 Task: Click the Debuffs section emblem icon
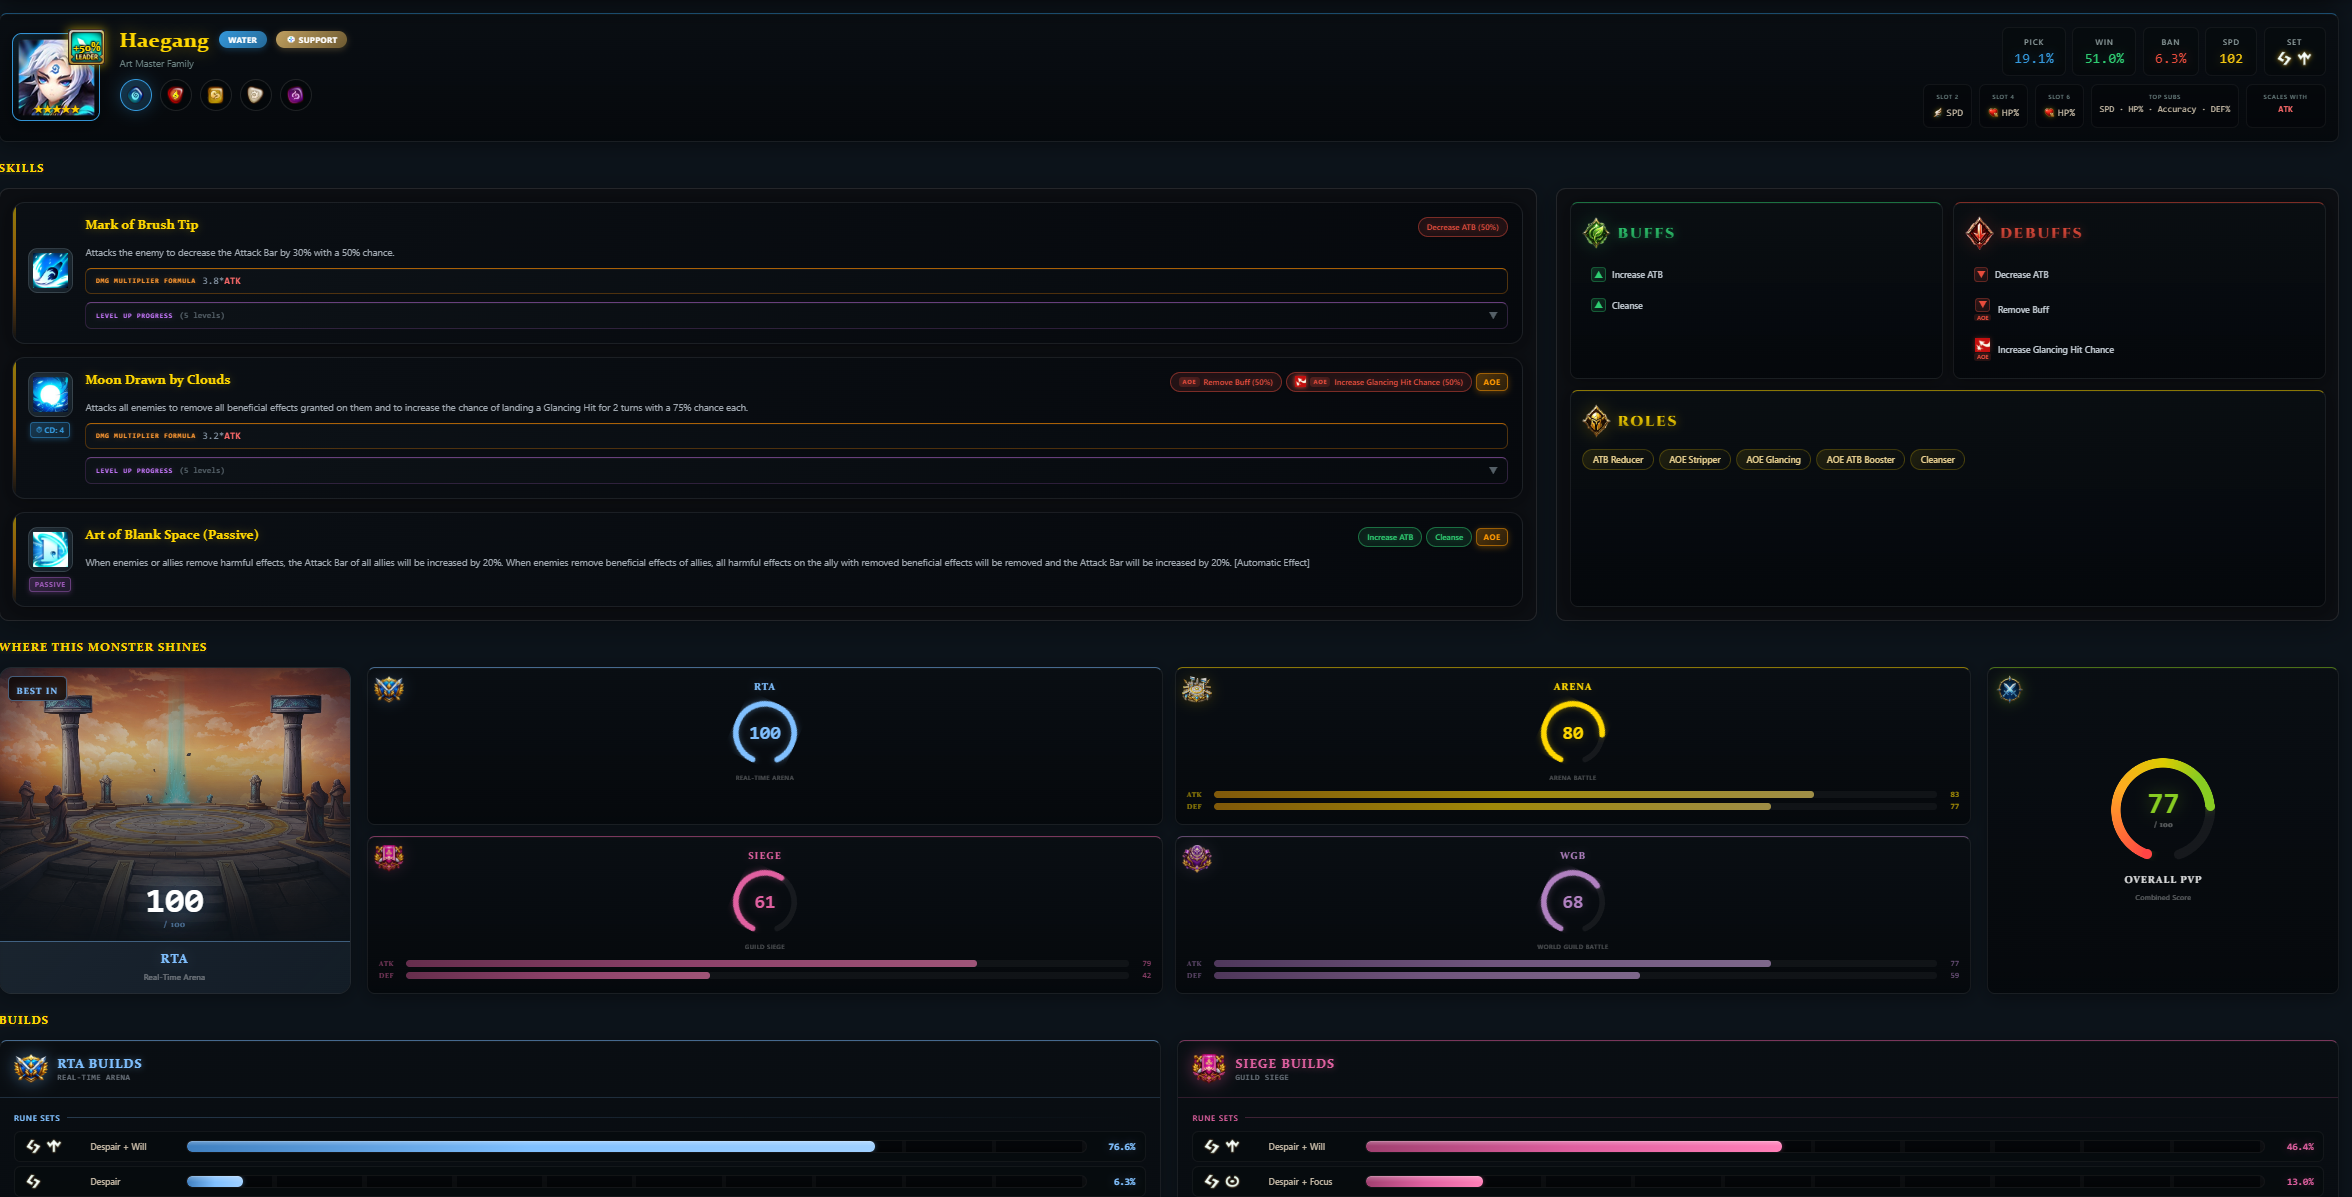[x=1979, y=232]
